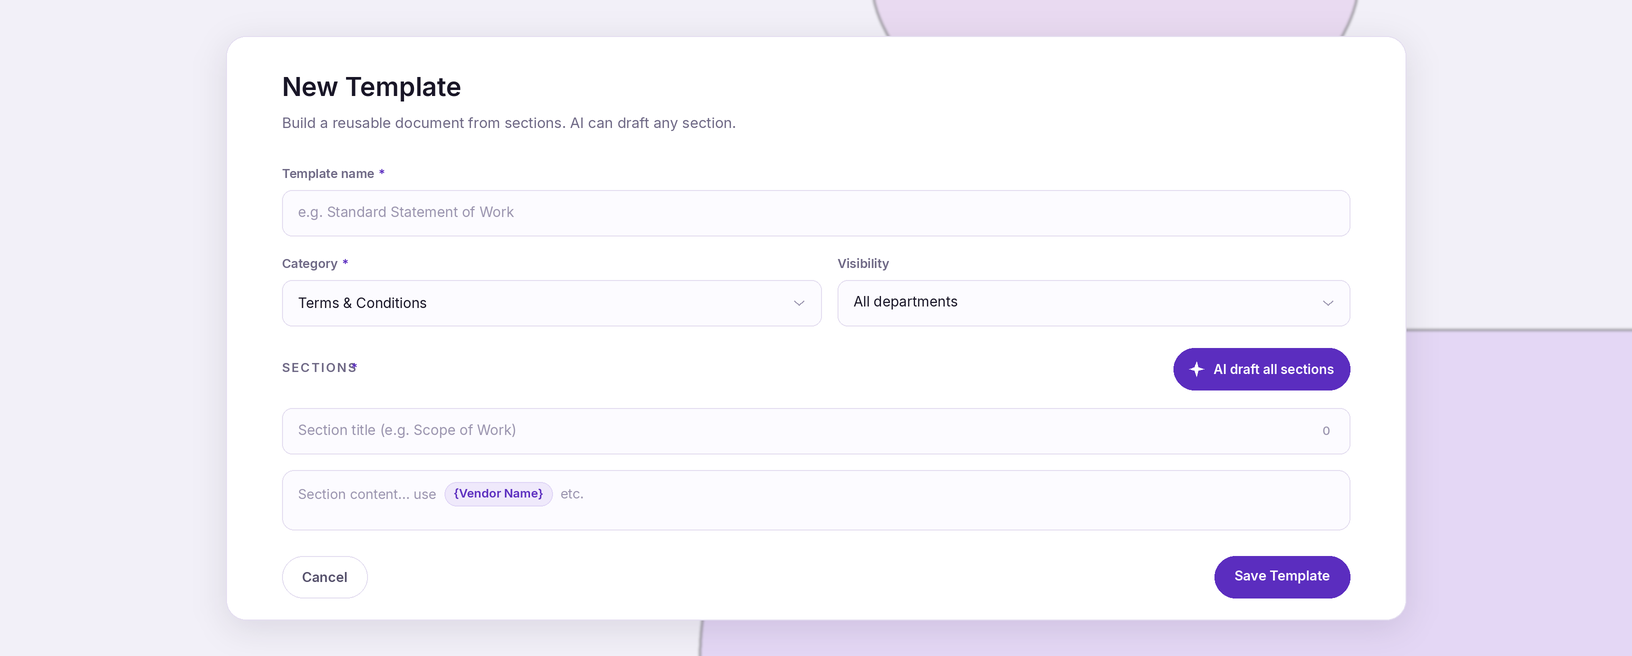Click the Category chevron arrow

point(799,303)
